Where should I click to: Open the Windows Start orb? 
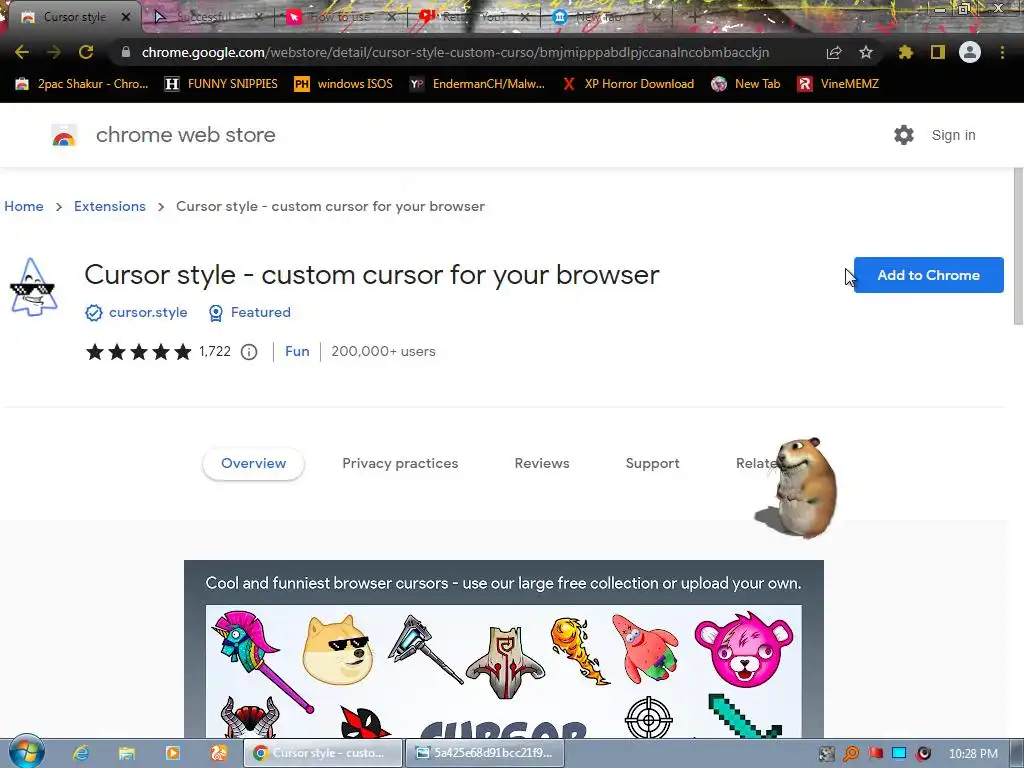26,752
